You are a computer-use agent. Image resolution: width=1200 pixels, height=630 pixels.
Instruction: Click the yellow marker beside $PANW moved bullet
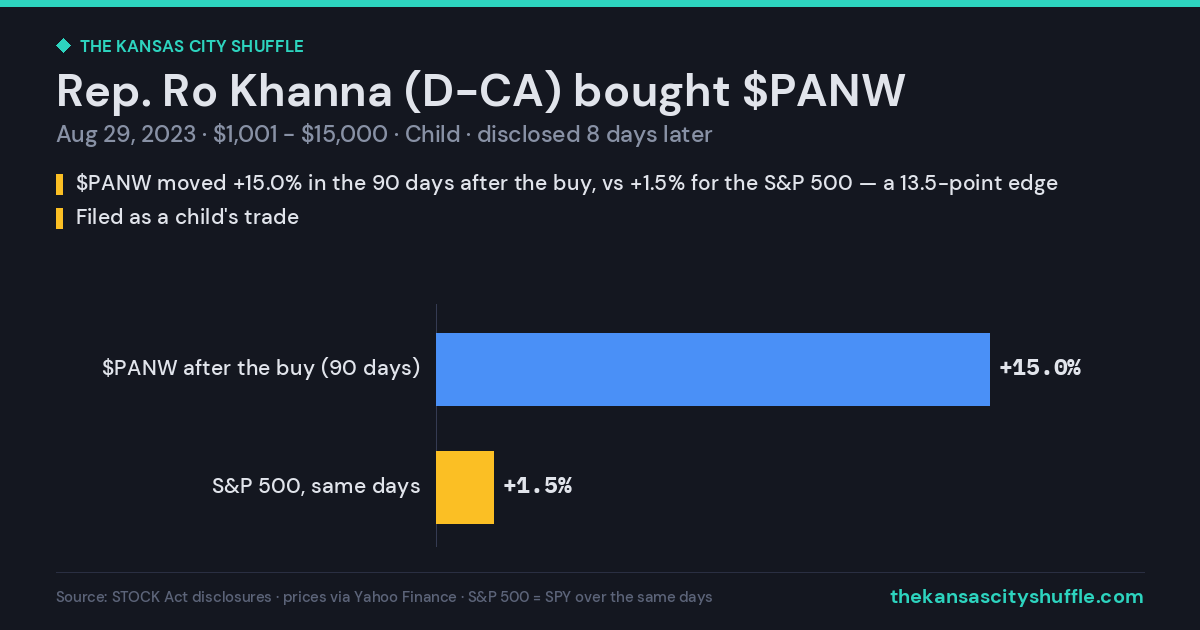point(60,184)
